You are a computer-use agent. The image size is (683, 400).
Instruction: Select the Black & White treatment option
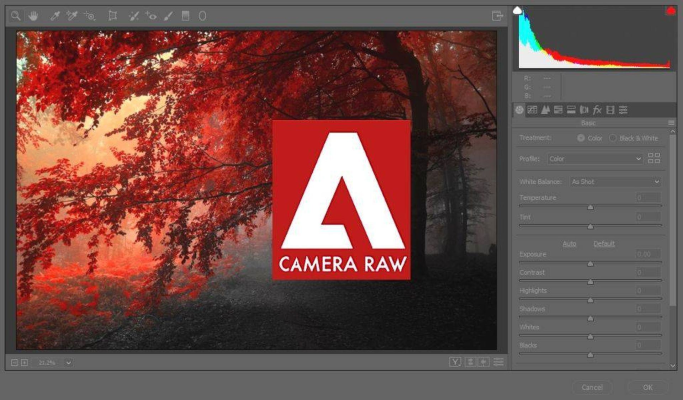(x=613, y=137)
